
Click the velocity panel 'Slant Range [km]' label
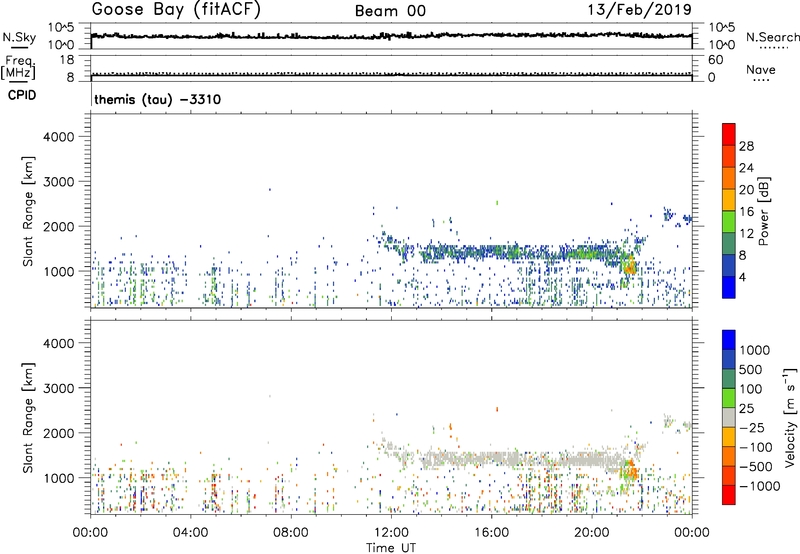28,417
